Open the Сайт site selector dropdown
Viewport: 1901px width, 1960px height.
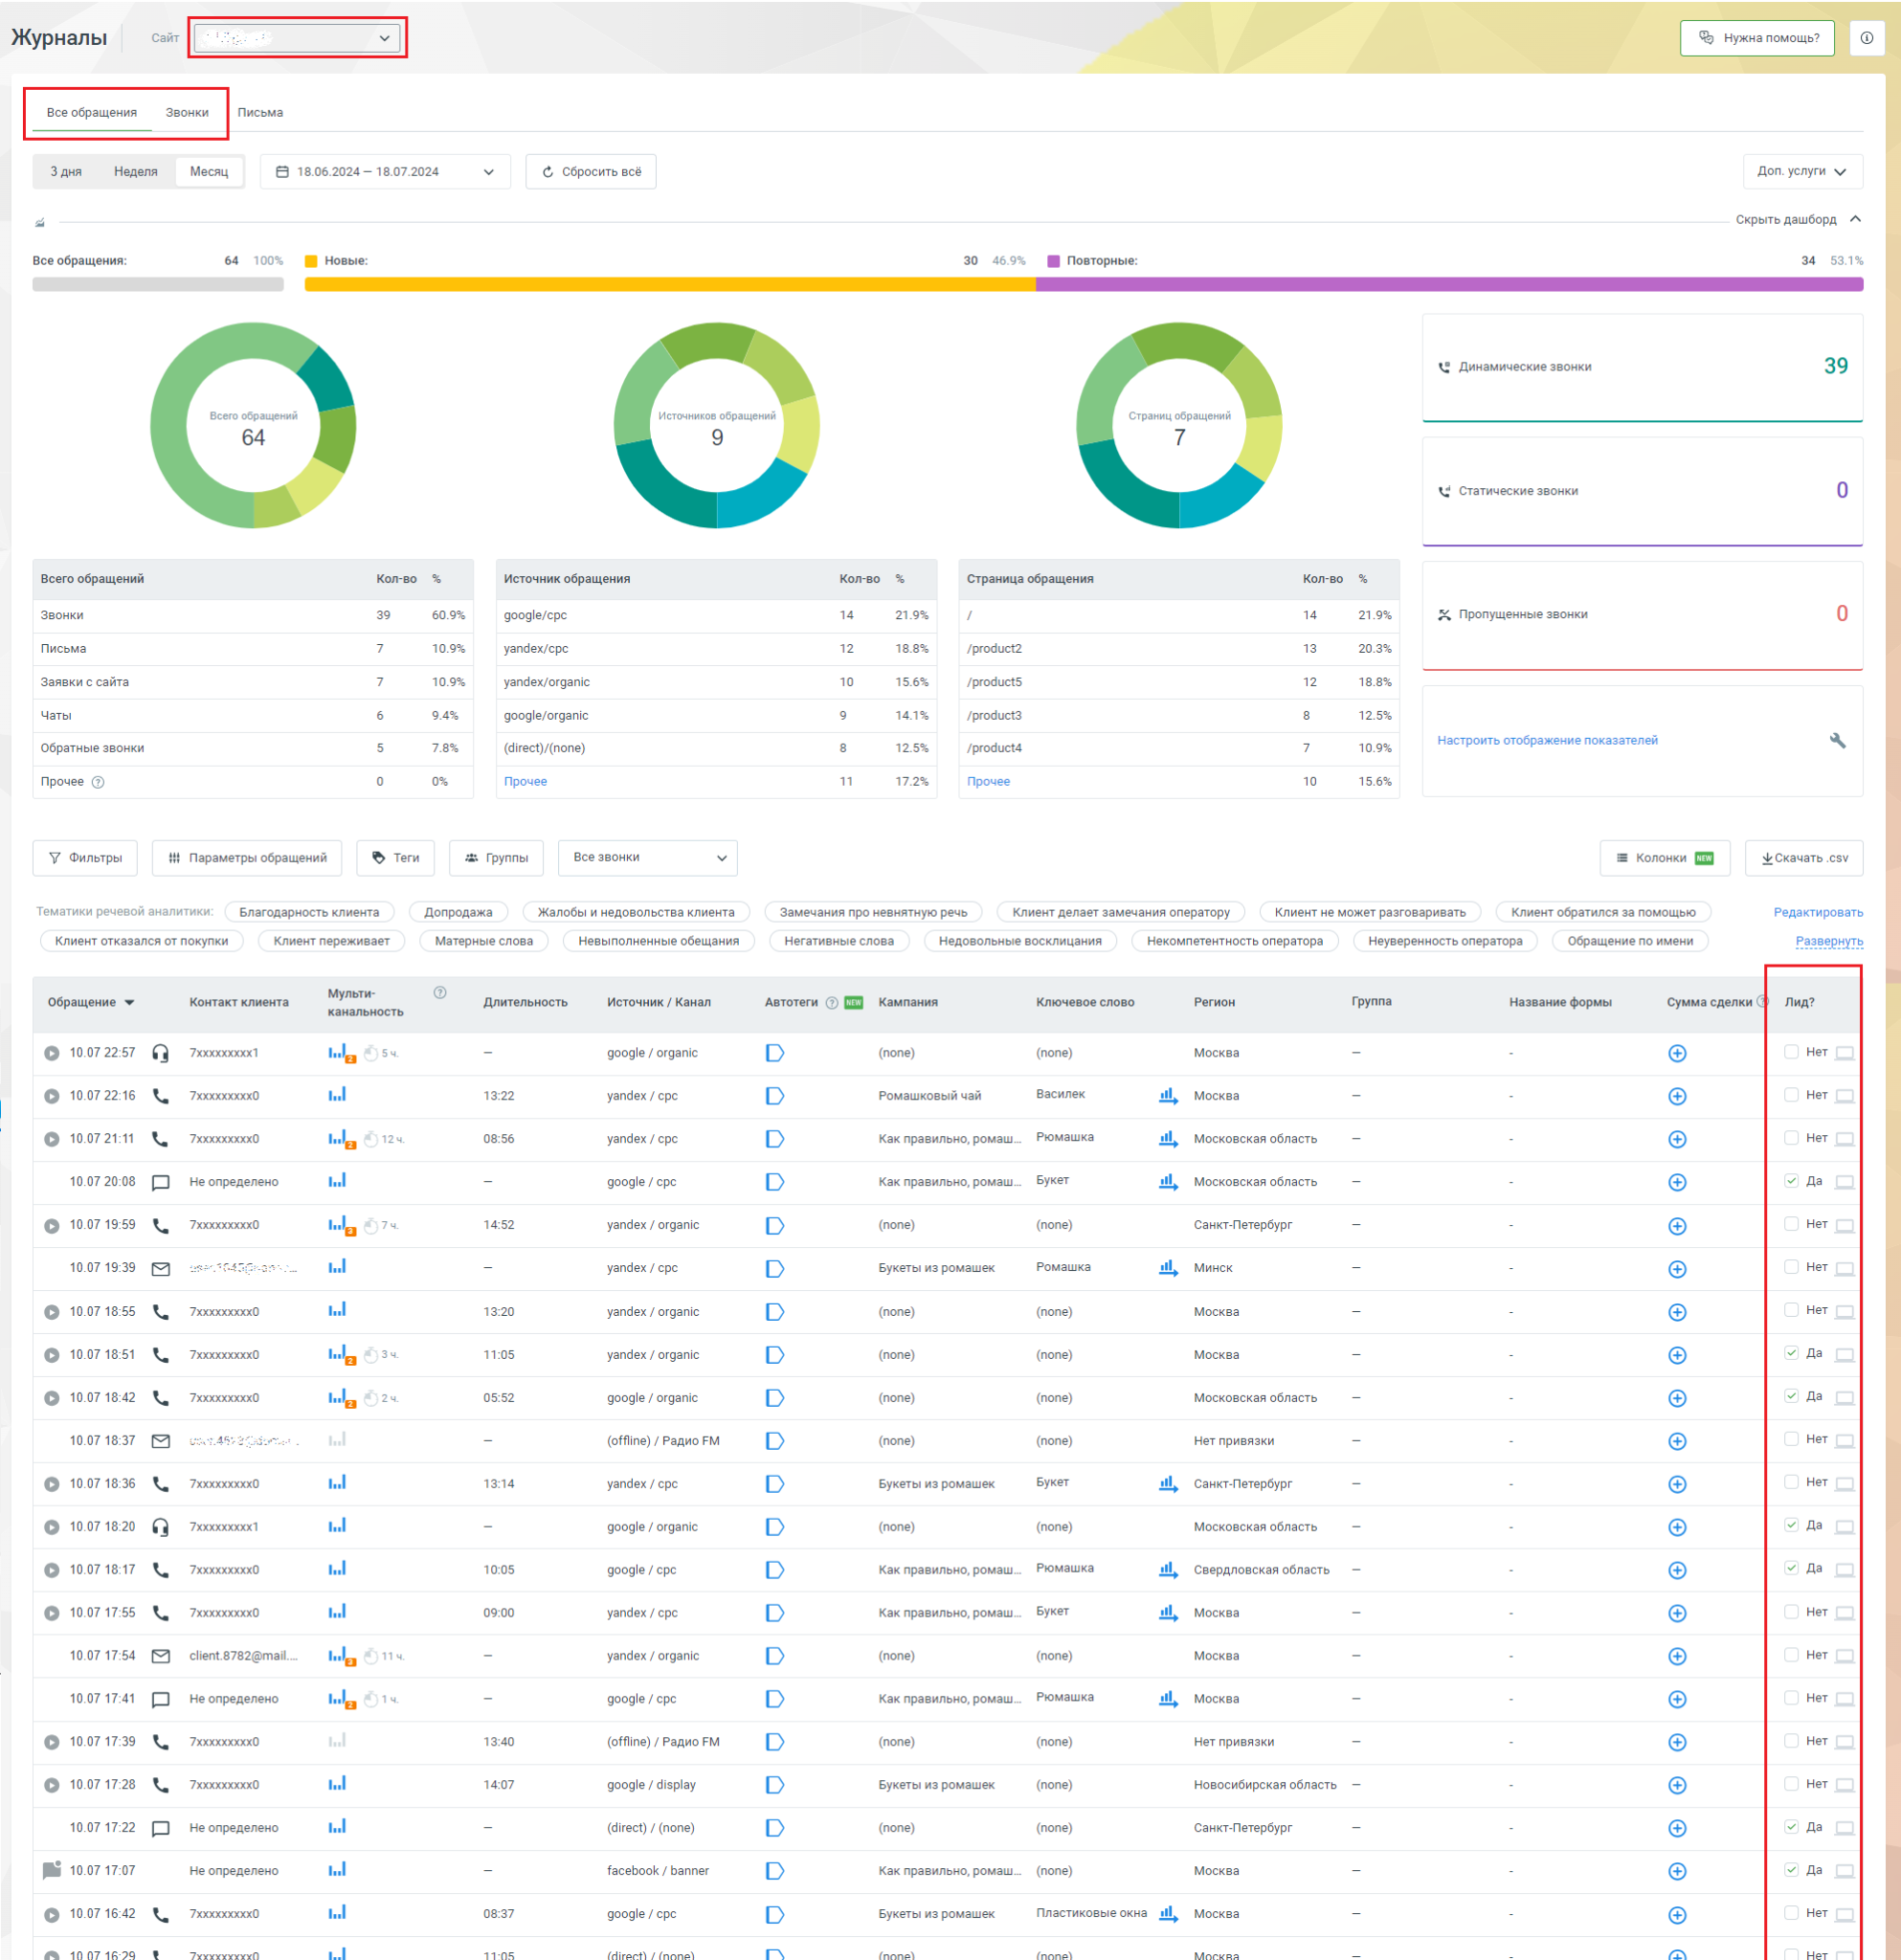297,38
